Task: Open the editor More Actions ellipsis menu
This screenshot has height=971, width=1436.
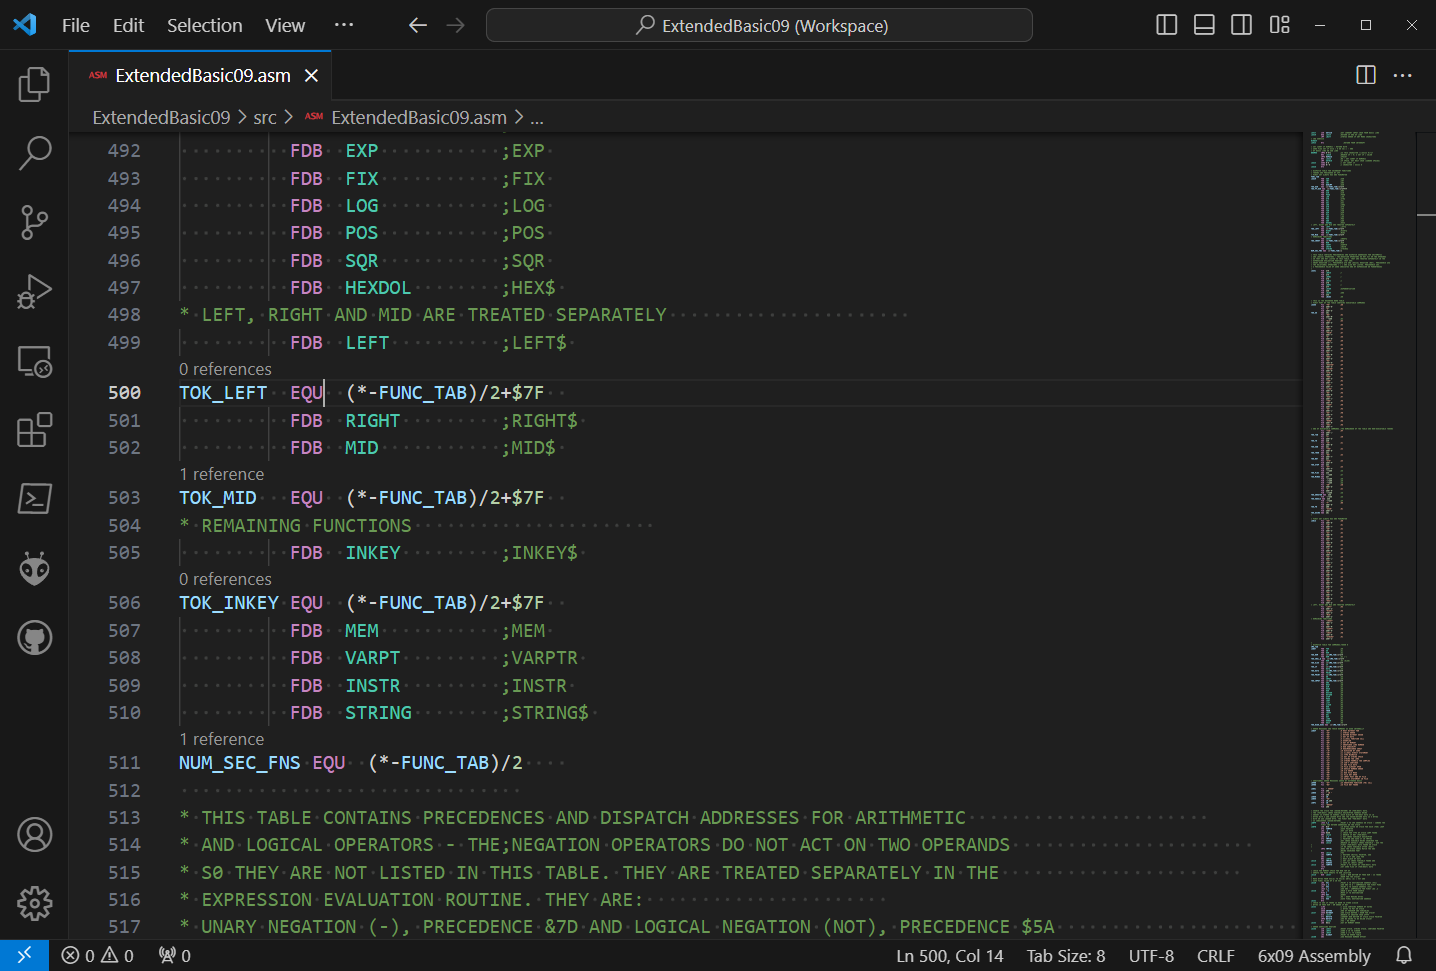Action: (1403, 75)
